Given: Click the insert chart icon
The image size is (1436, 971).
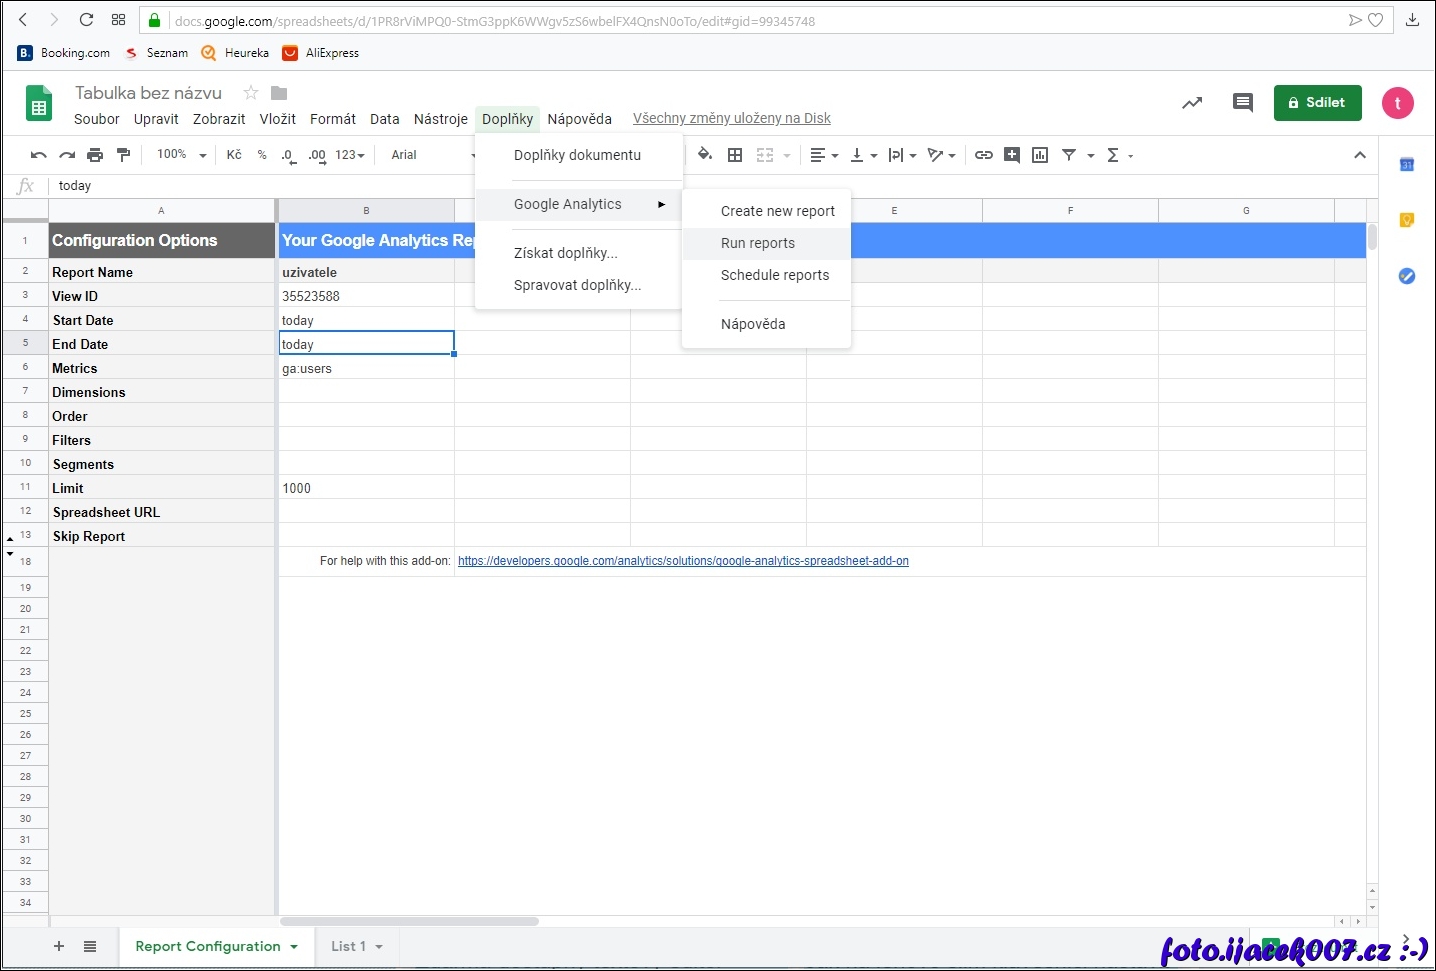Looking at the screenshot, I should (1040, 155).
